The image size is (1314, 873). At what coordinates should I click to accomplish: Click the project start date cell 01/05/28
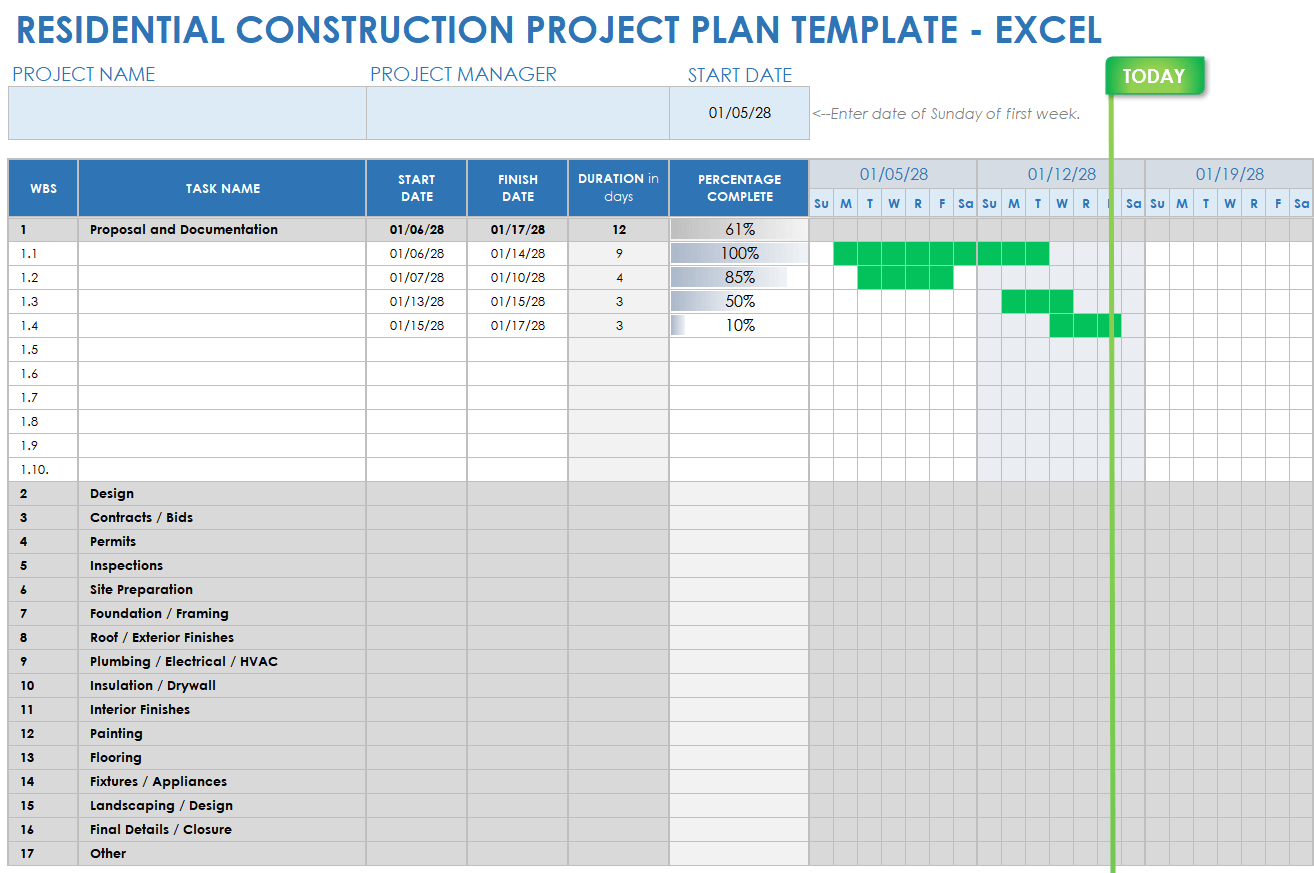(739, 113)
